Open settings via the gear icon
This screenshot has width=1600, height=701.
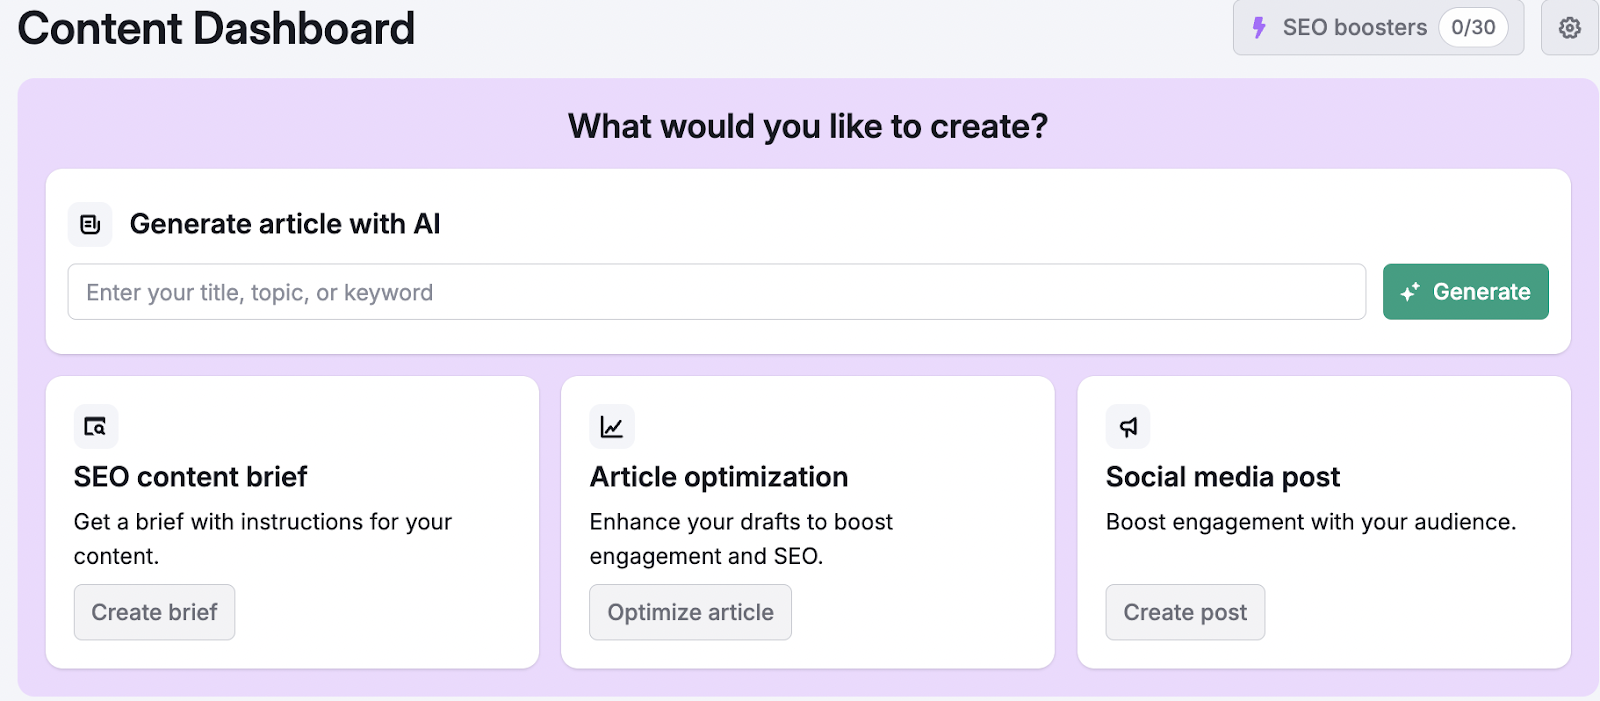click(1569, 28)
